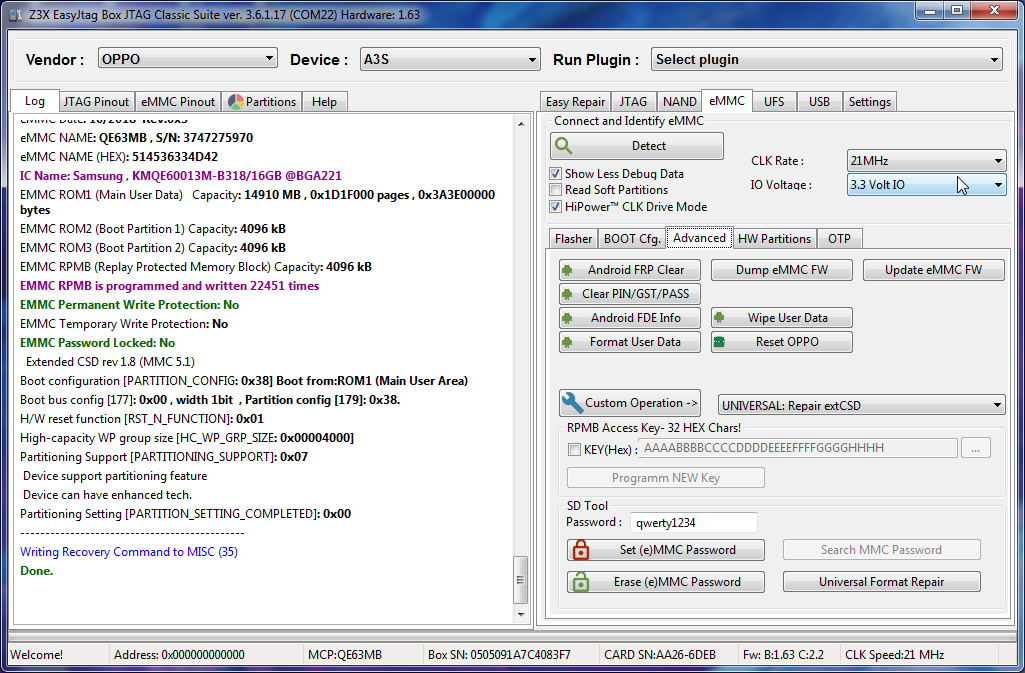The height and width of the screenshot is (673, 1025).
Task: Click the Universal Format Repair button
Action: pos(881,582)
